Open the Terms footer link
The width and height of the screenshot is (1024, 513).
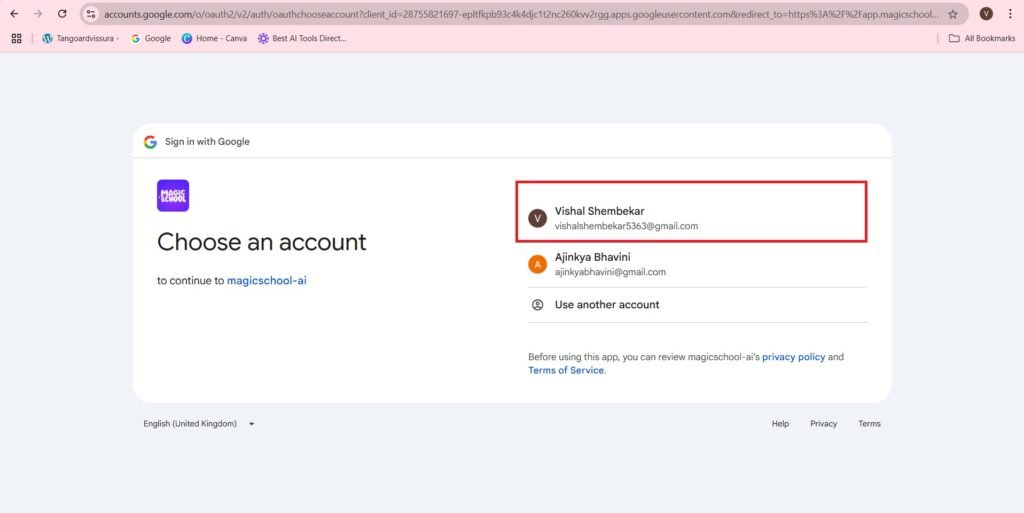click(869, 424)
